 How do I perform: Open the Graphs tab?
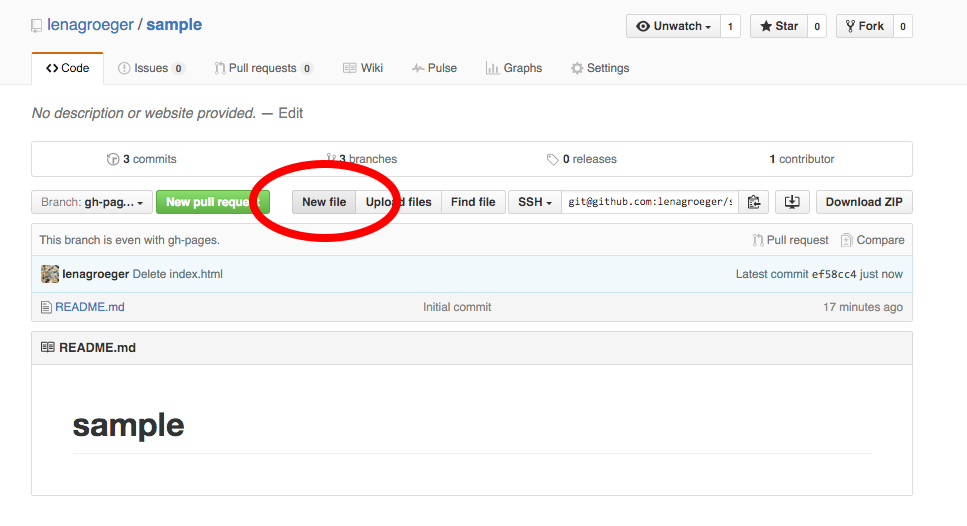click(x=514, y=68)
